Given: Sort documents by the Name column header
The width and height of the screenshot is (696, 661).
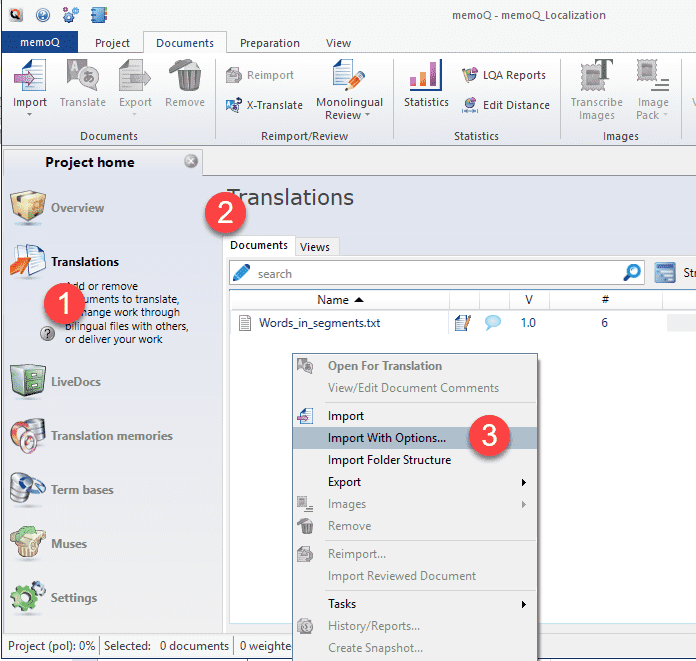Looking at the screenshot, I should pyautogui.click(x=340, y=300).
